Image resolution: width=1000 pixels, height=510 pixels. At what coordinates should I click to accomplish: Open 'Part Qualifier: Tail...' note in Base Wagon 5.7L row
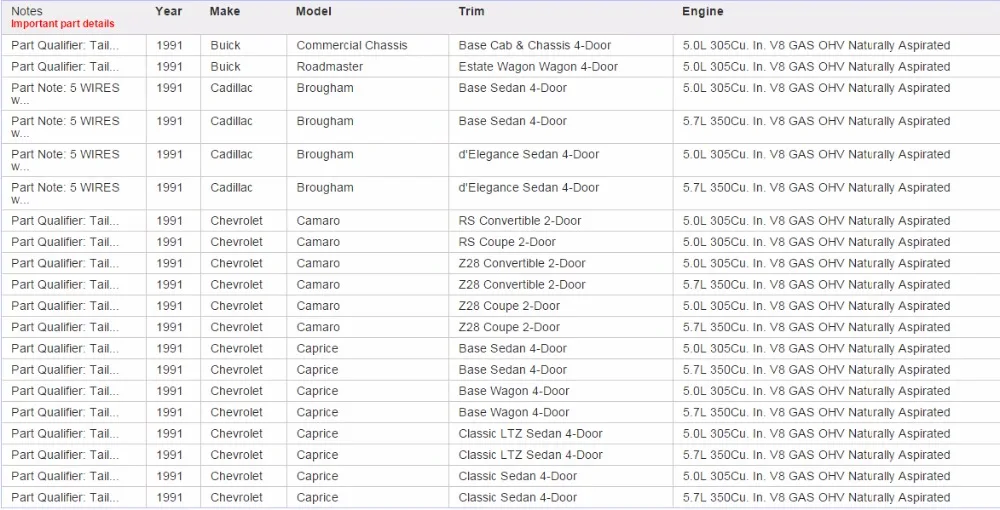(64, 412)
